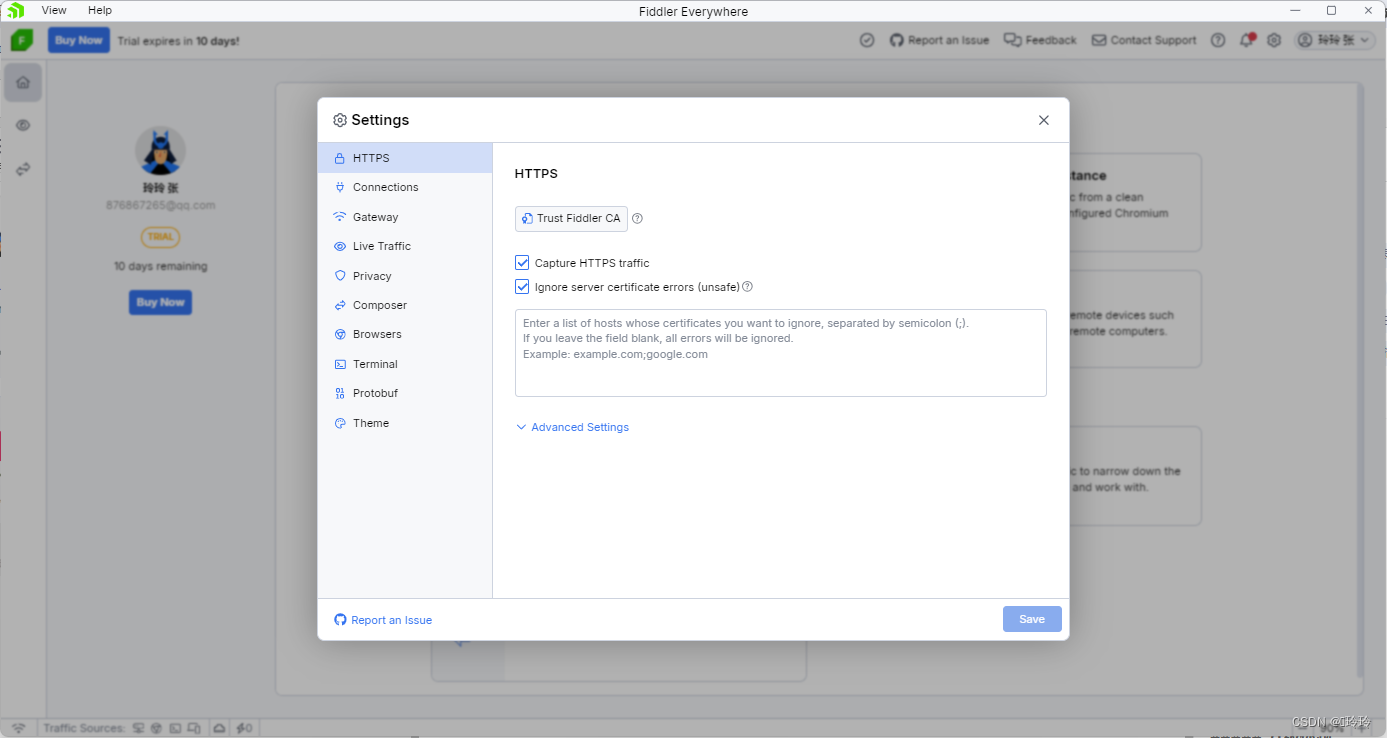Open help icon beside Ignore server certificate errors
The height and width of the screenshot is (738, 1387).
[x=747, y=287]
